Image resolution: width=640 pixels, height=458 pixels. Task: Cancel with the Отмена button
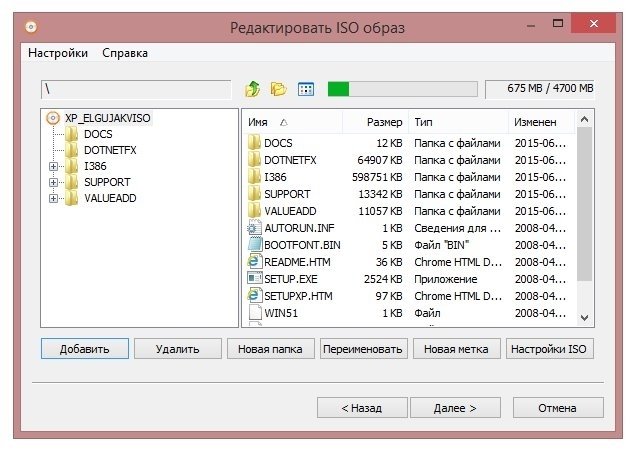(x=558, y=408)
